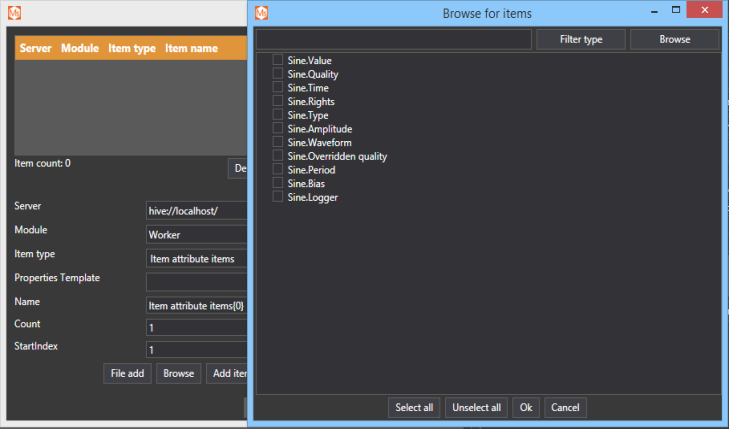Click the Select all button
729x429 pixels.
tap(414, 408)
